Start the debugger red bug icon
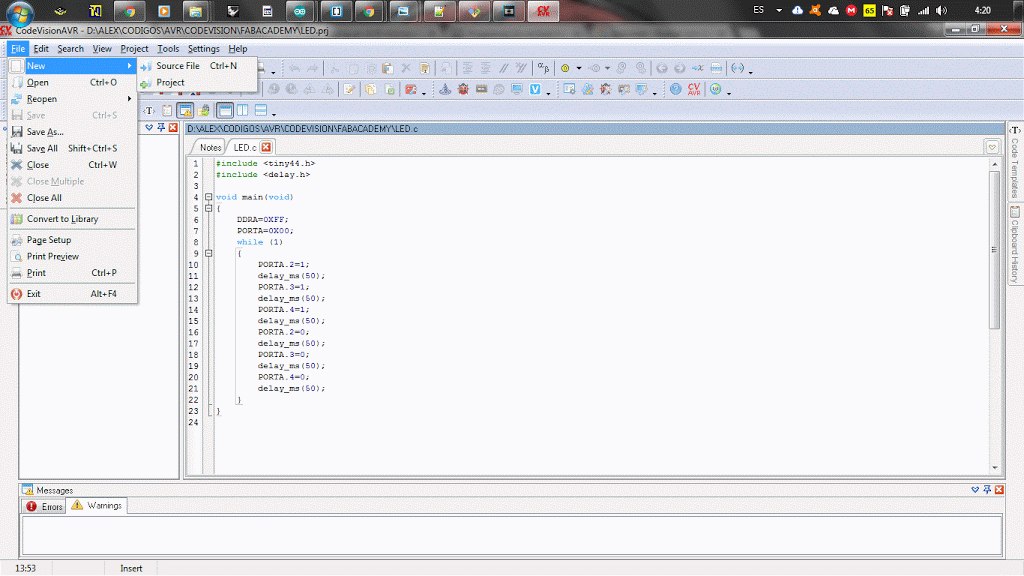Screen dimensions: 1024x576 point(463,89)
